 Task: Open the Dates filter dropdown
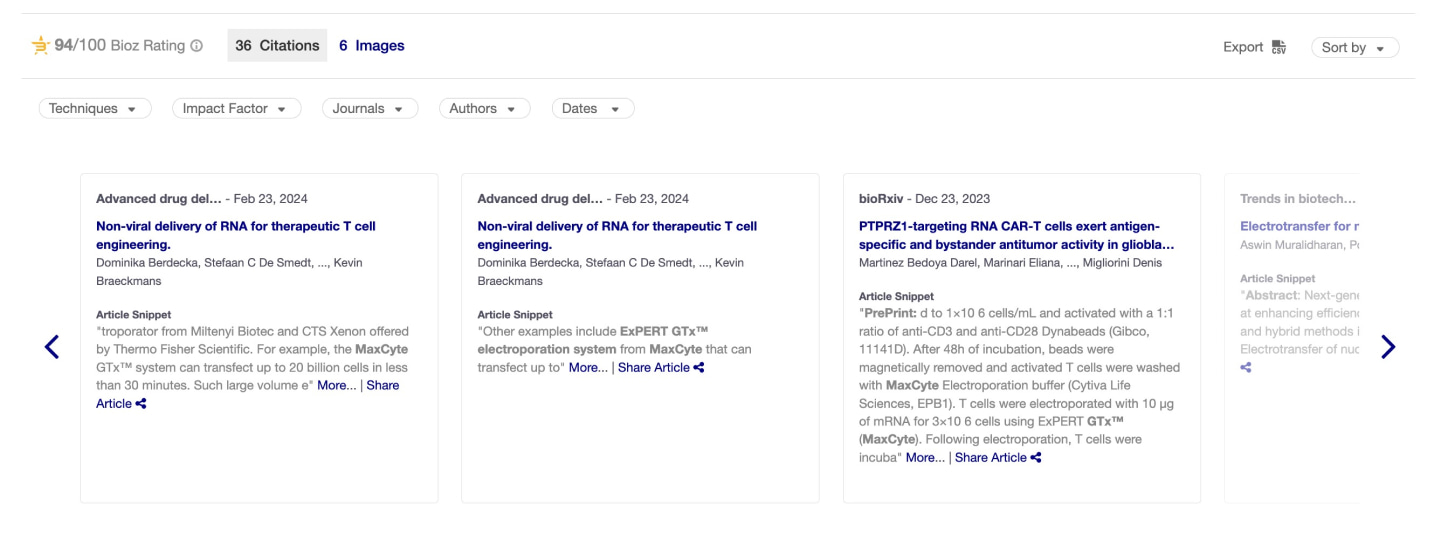(x=592, y=108)
